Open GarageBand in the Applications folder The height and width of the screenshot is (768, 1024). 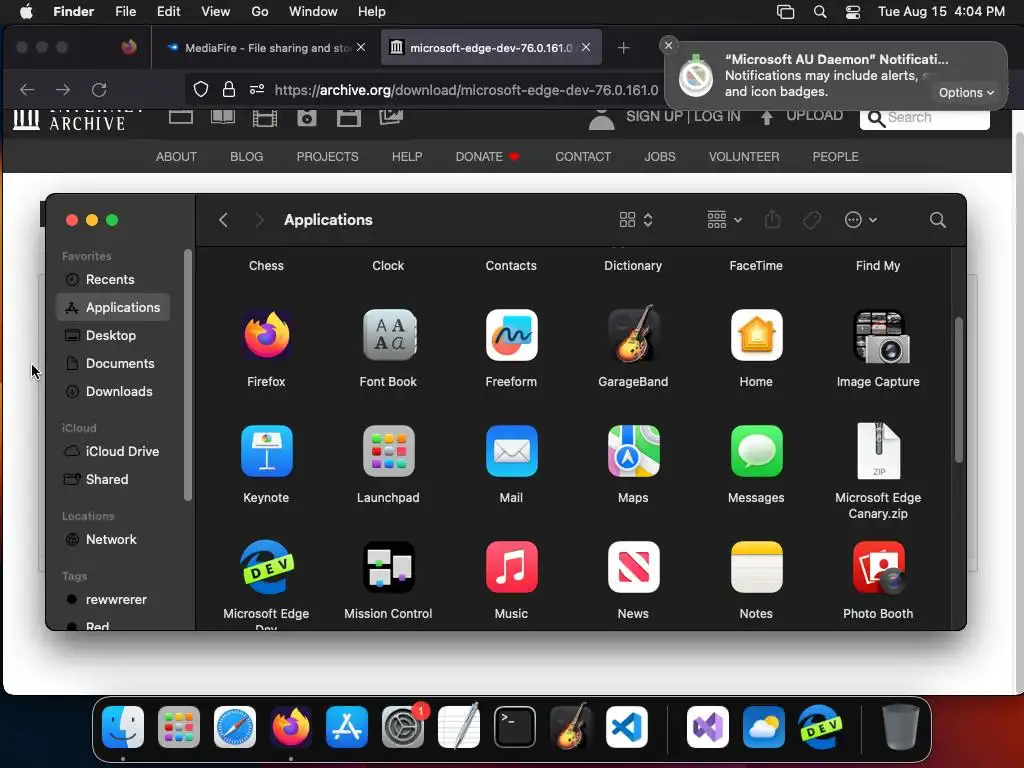(x=633, y=334)
